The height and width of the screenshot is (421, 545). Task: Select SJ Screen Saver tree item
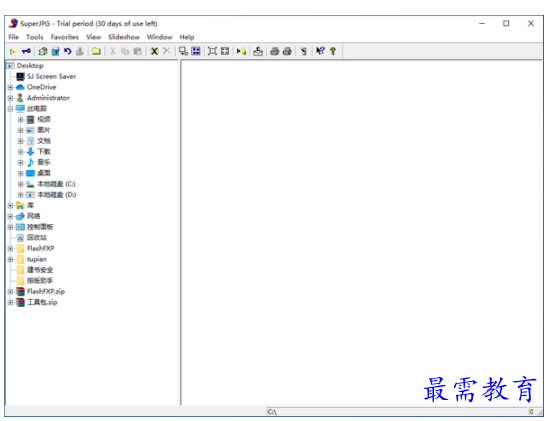tap(51, 76)
